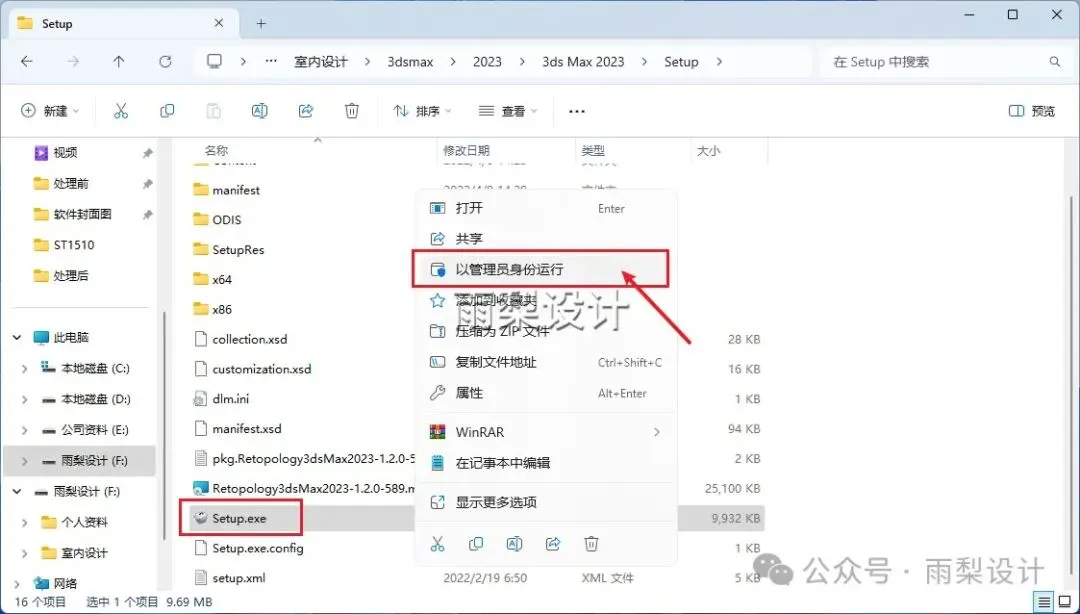Expand 公司资料 (E:) in the sidebar
The height and width of the screenshot is (614, 1080).
click(x=25, y=430)
